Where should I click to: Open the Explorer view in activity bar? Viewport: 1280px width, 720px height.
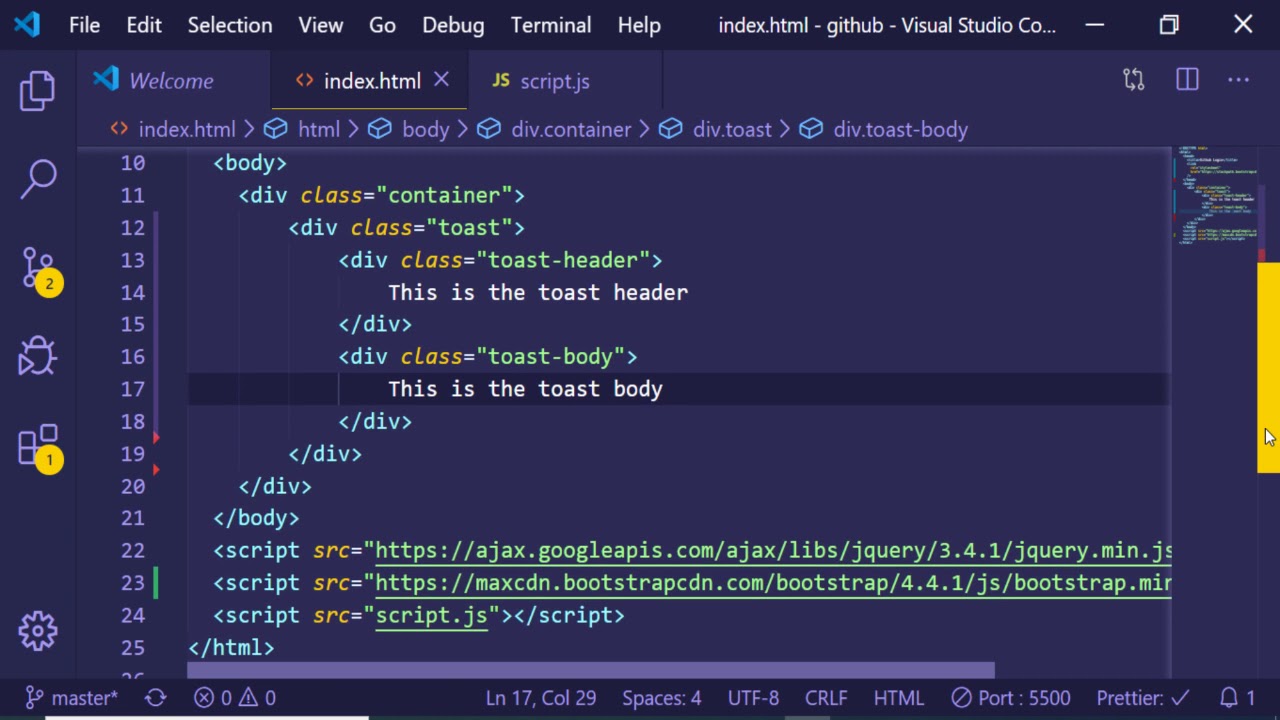coord(38,91)
